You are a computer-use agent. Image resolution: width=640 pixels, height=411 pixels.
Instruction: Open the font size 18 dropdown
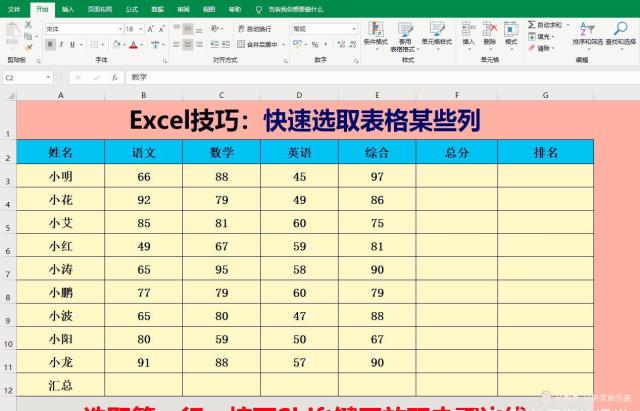pos(141,29)
